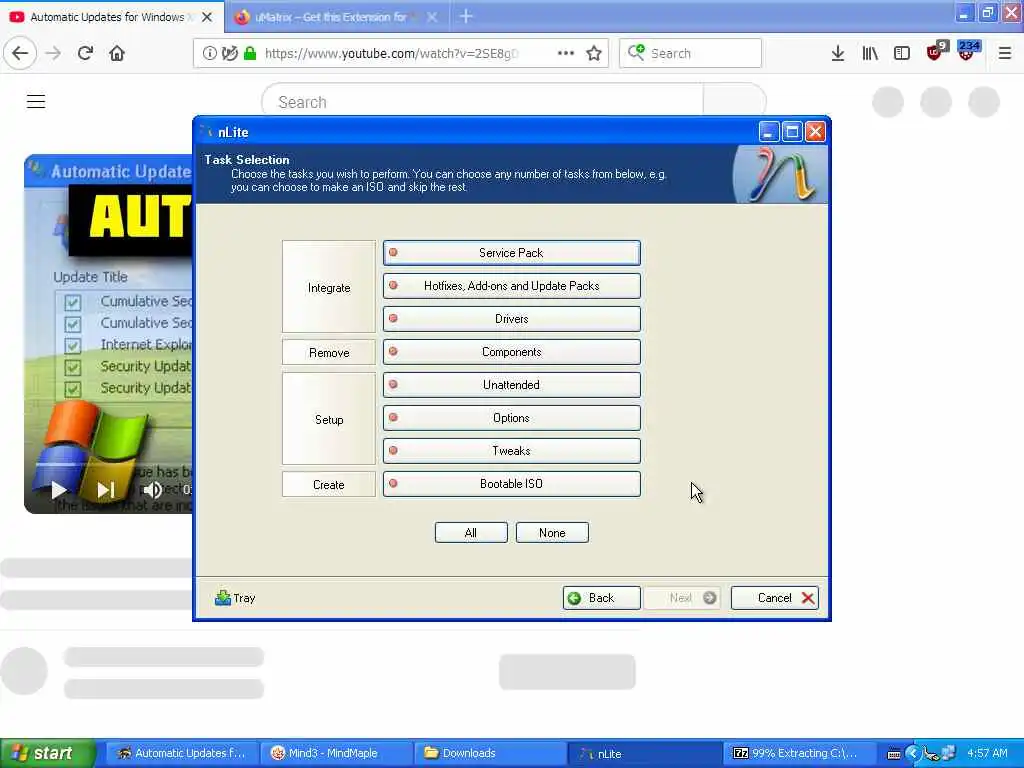Open the Library button
This screenshot has height=768, width=1024.
(x=870, y=53)
